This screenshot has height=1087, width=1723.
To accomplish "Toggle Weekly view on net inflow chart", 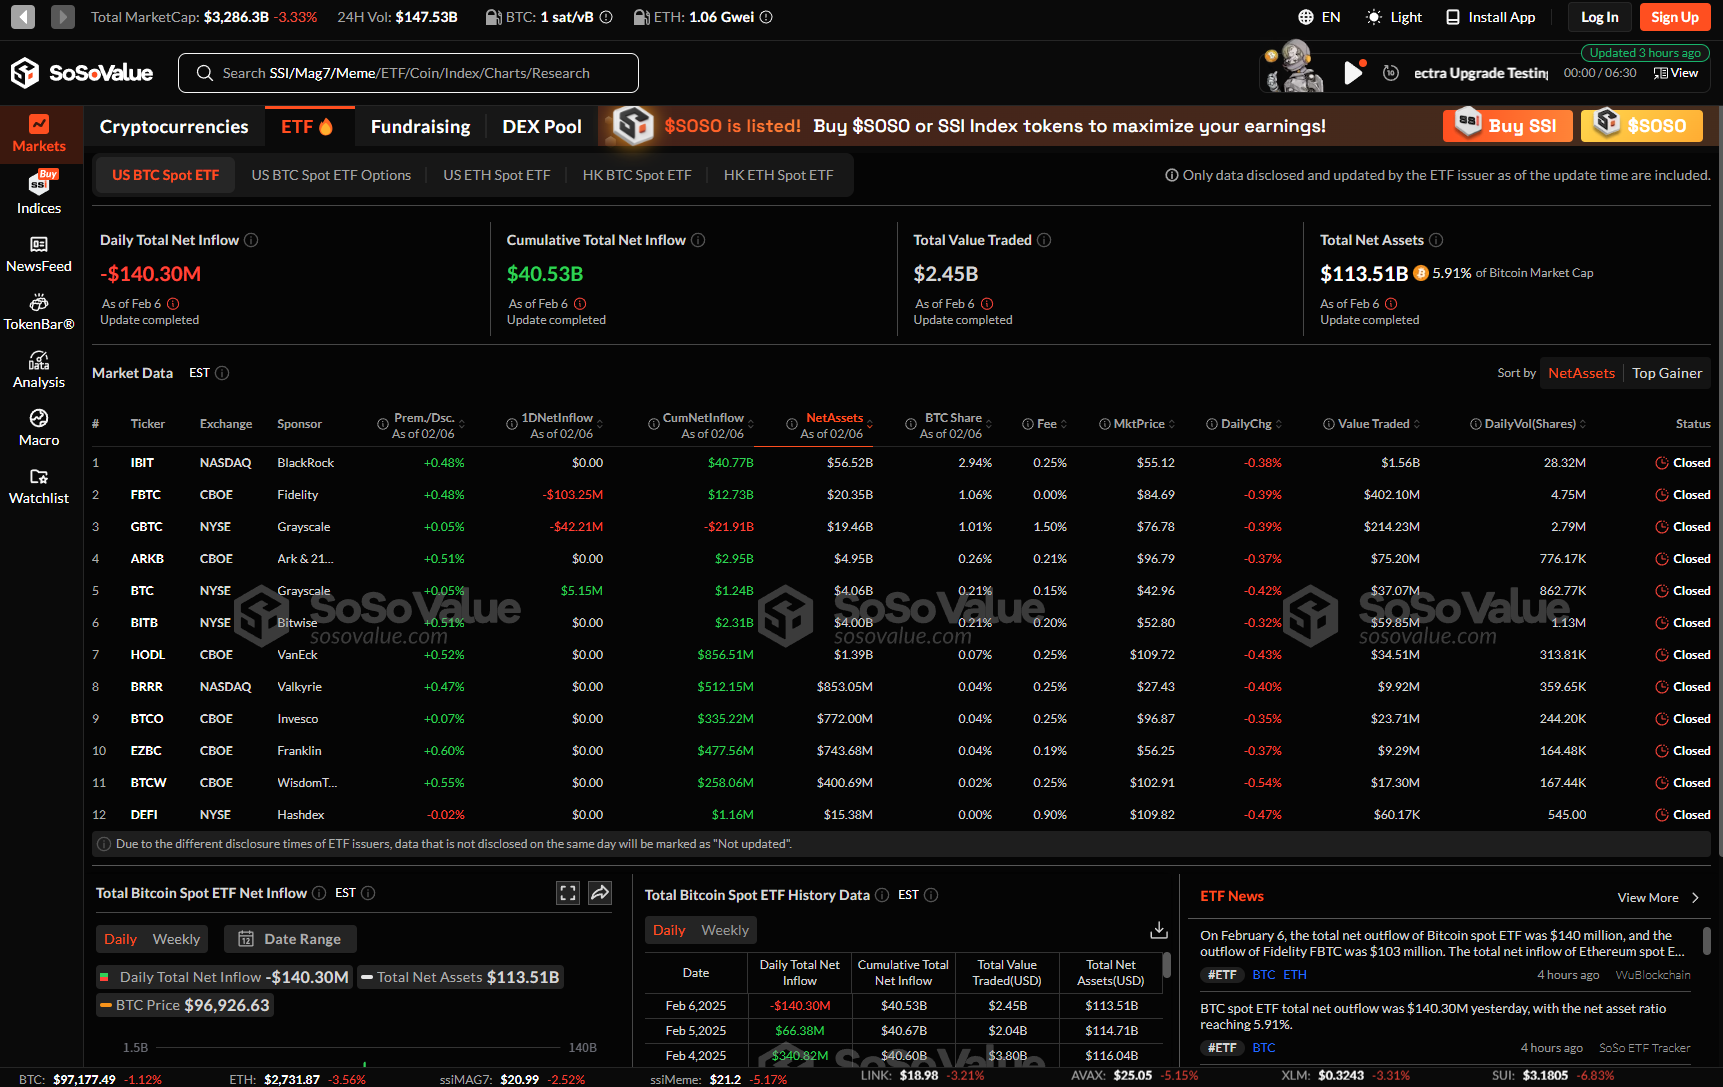I will point(176,939).
